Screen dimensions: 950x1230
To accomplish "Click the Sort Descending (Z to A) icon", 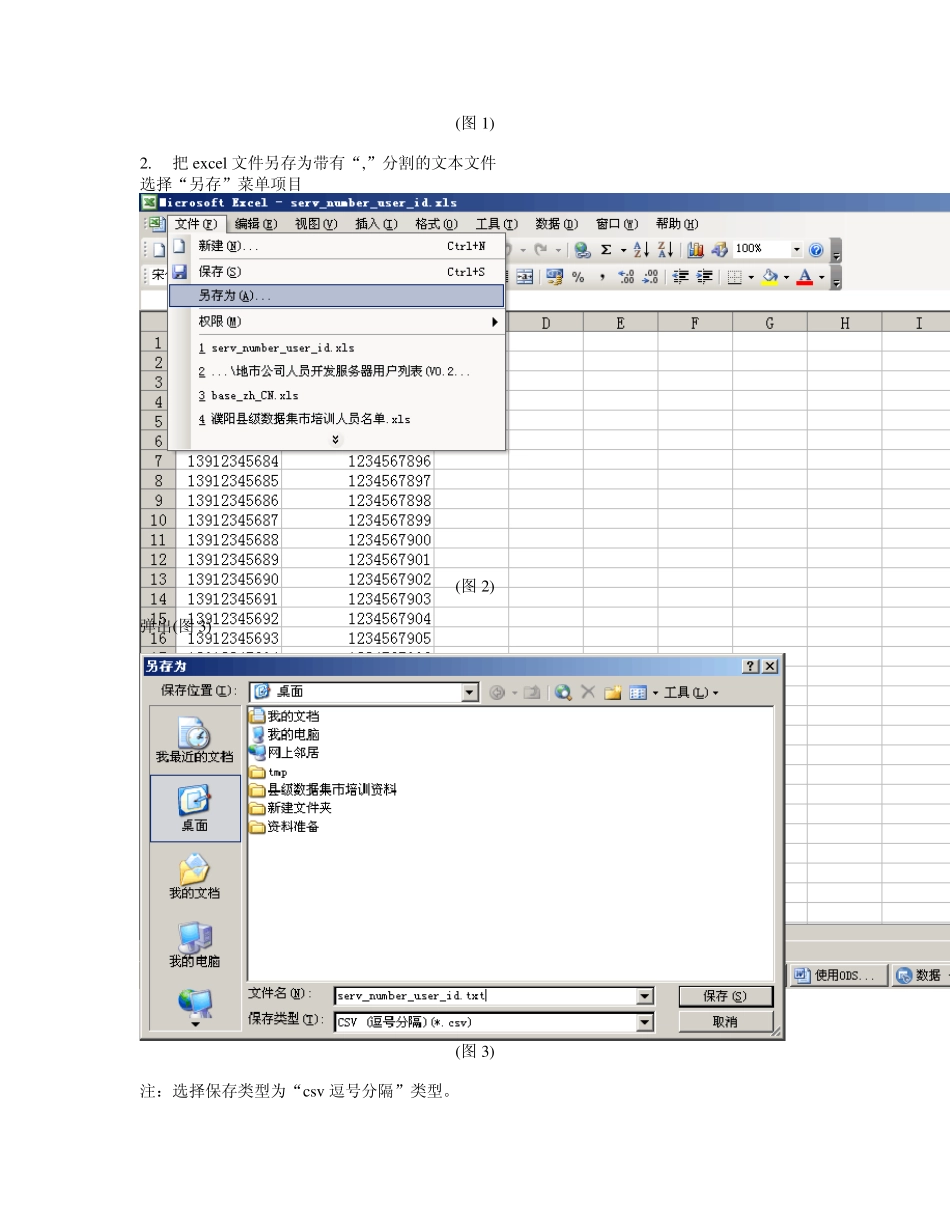I will pos(665,250).
